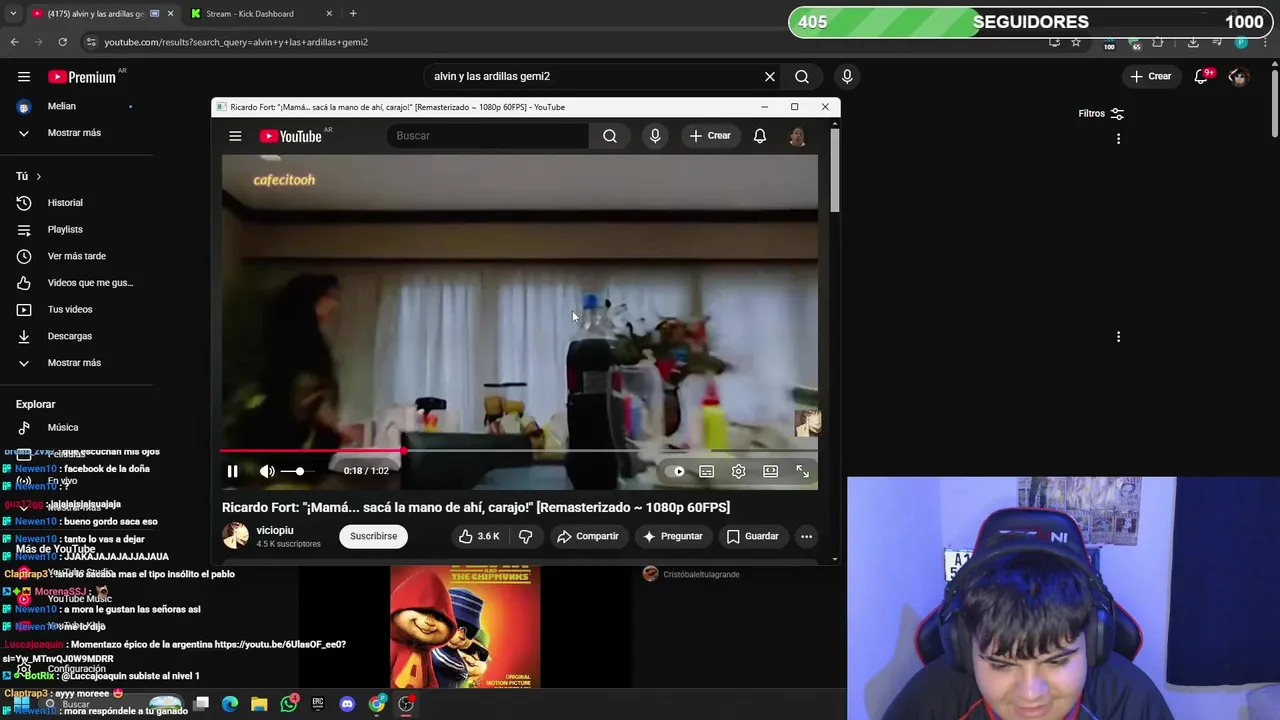The width and height of the screenshot is (1280, 720).
Task: Click Suscribirse to viciopiu channel
Action: [374, 537]
